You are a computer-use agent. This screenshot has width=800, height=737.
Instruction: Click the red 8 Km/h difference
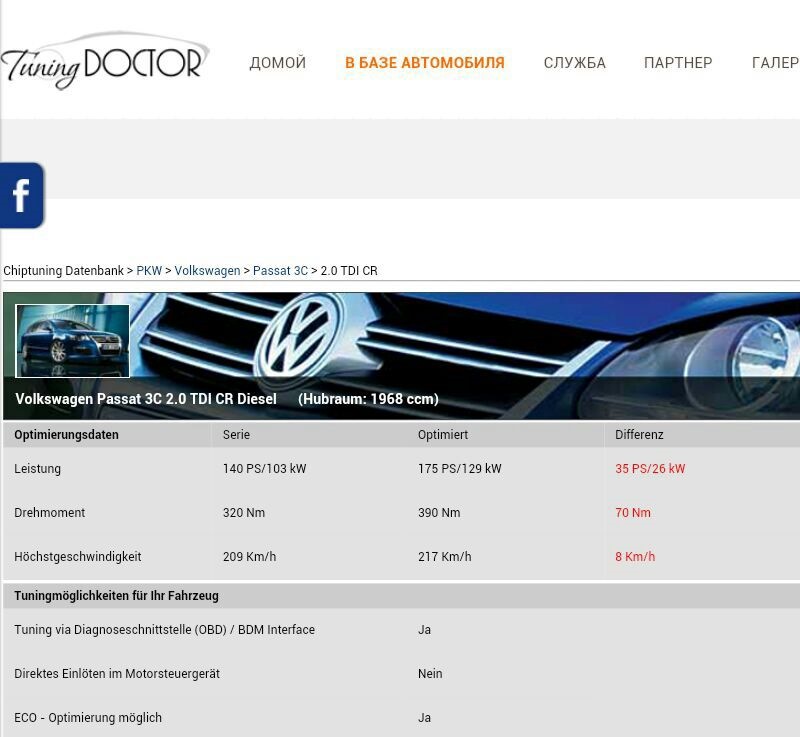635,556
